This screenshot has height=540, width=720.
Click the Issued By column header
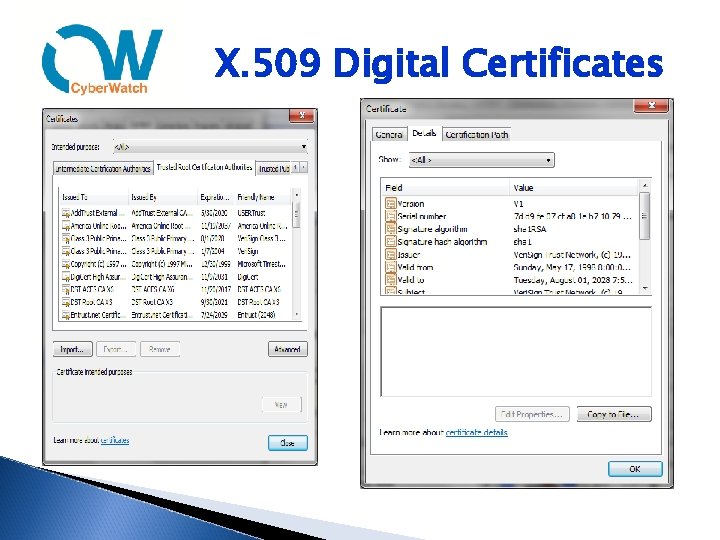pos(163,197)
